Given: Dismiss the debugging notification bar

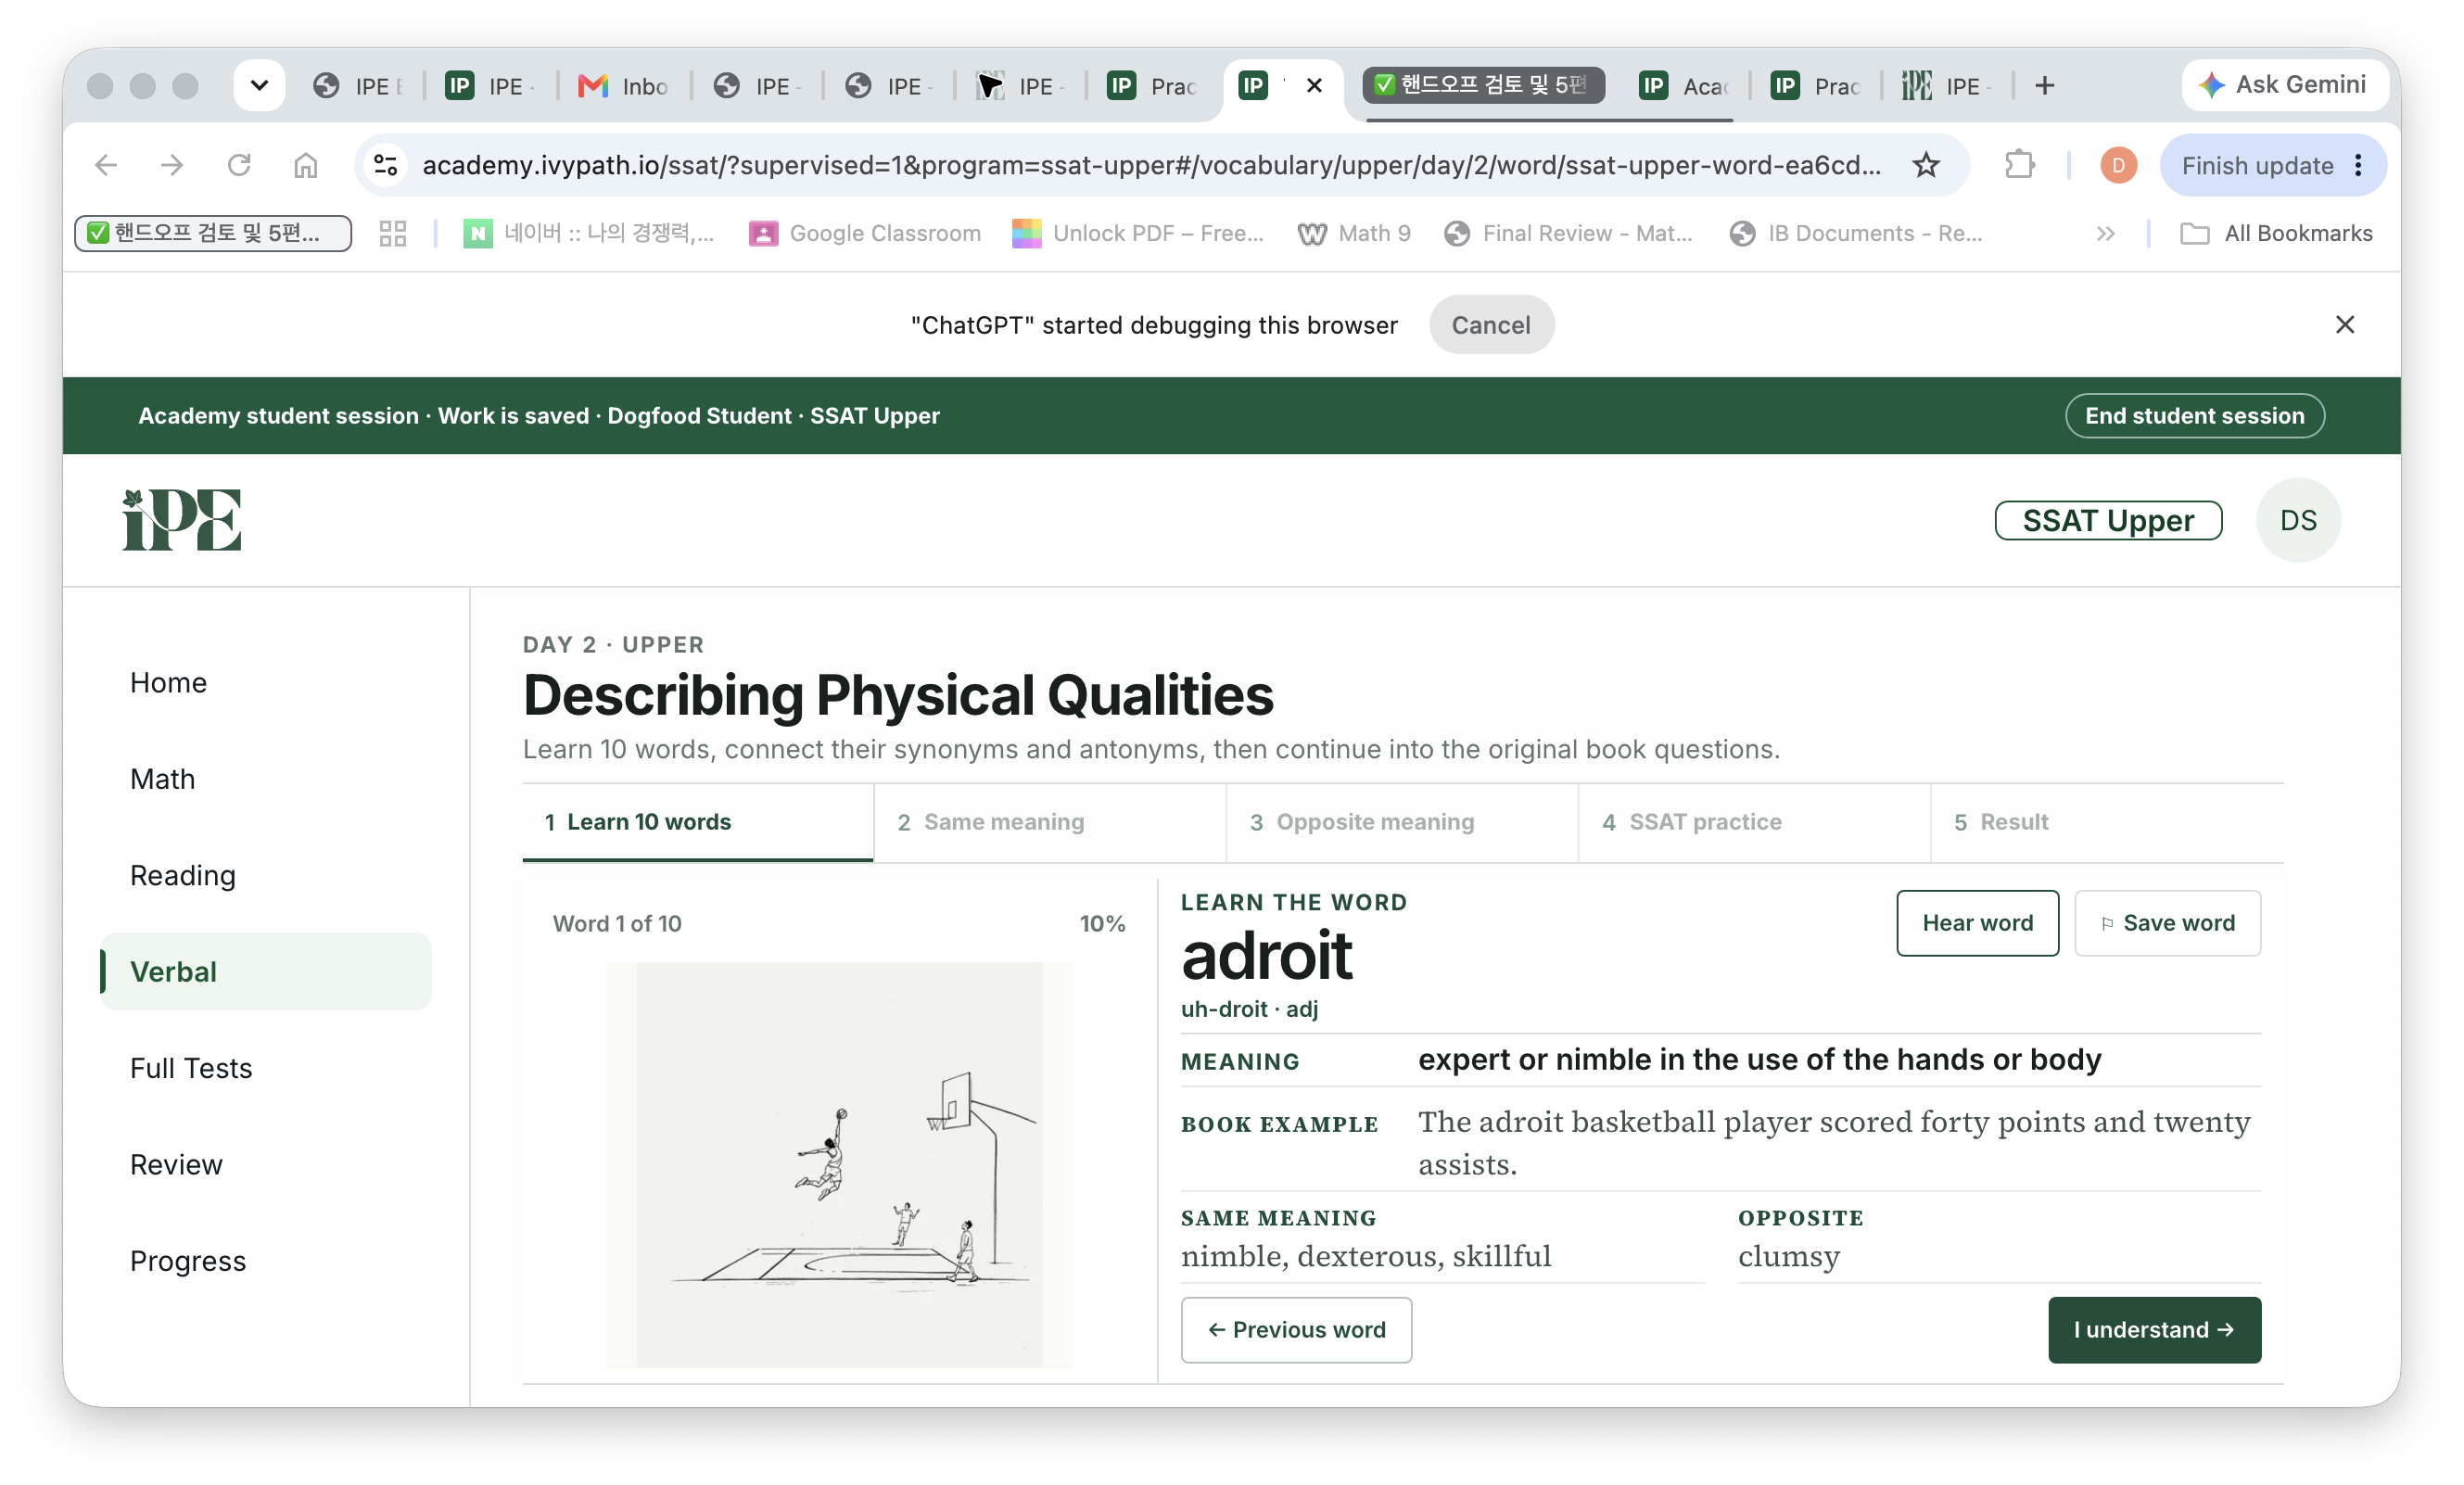Looking at the screenshot, I should [x=2345, y=324].
